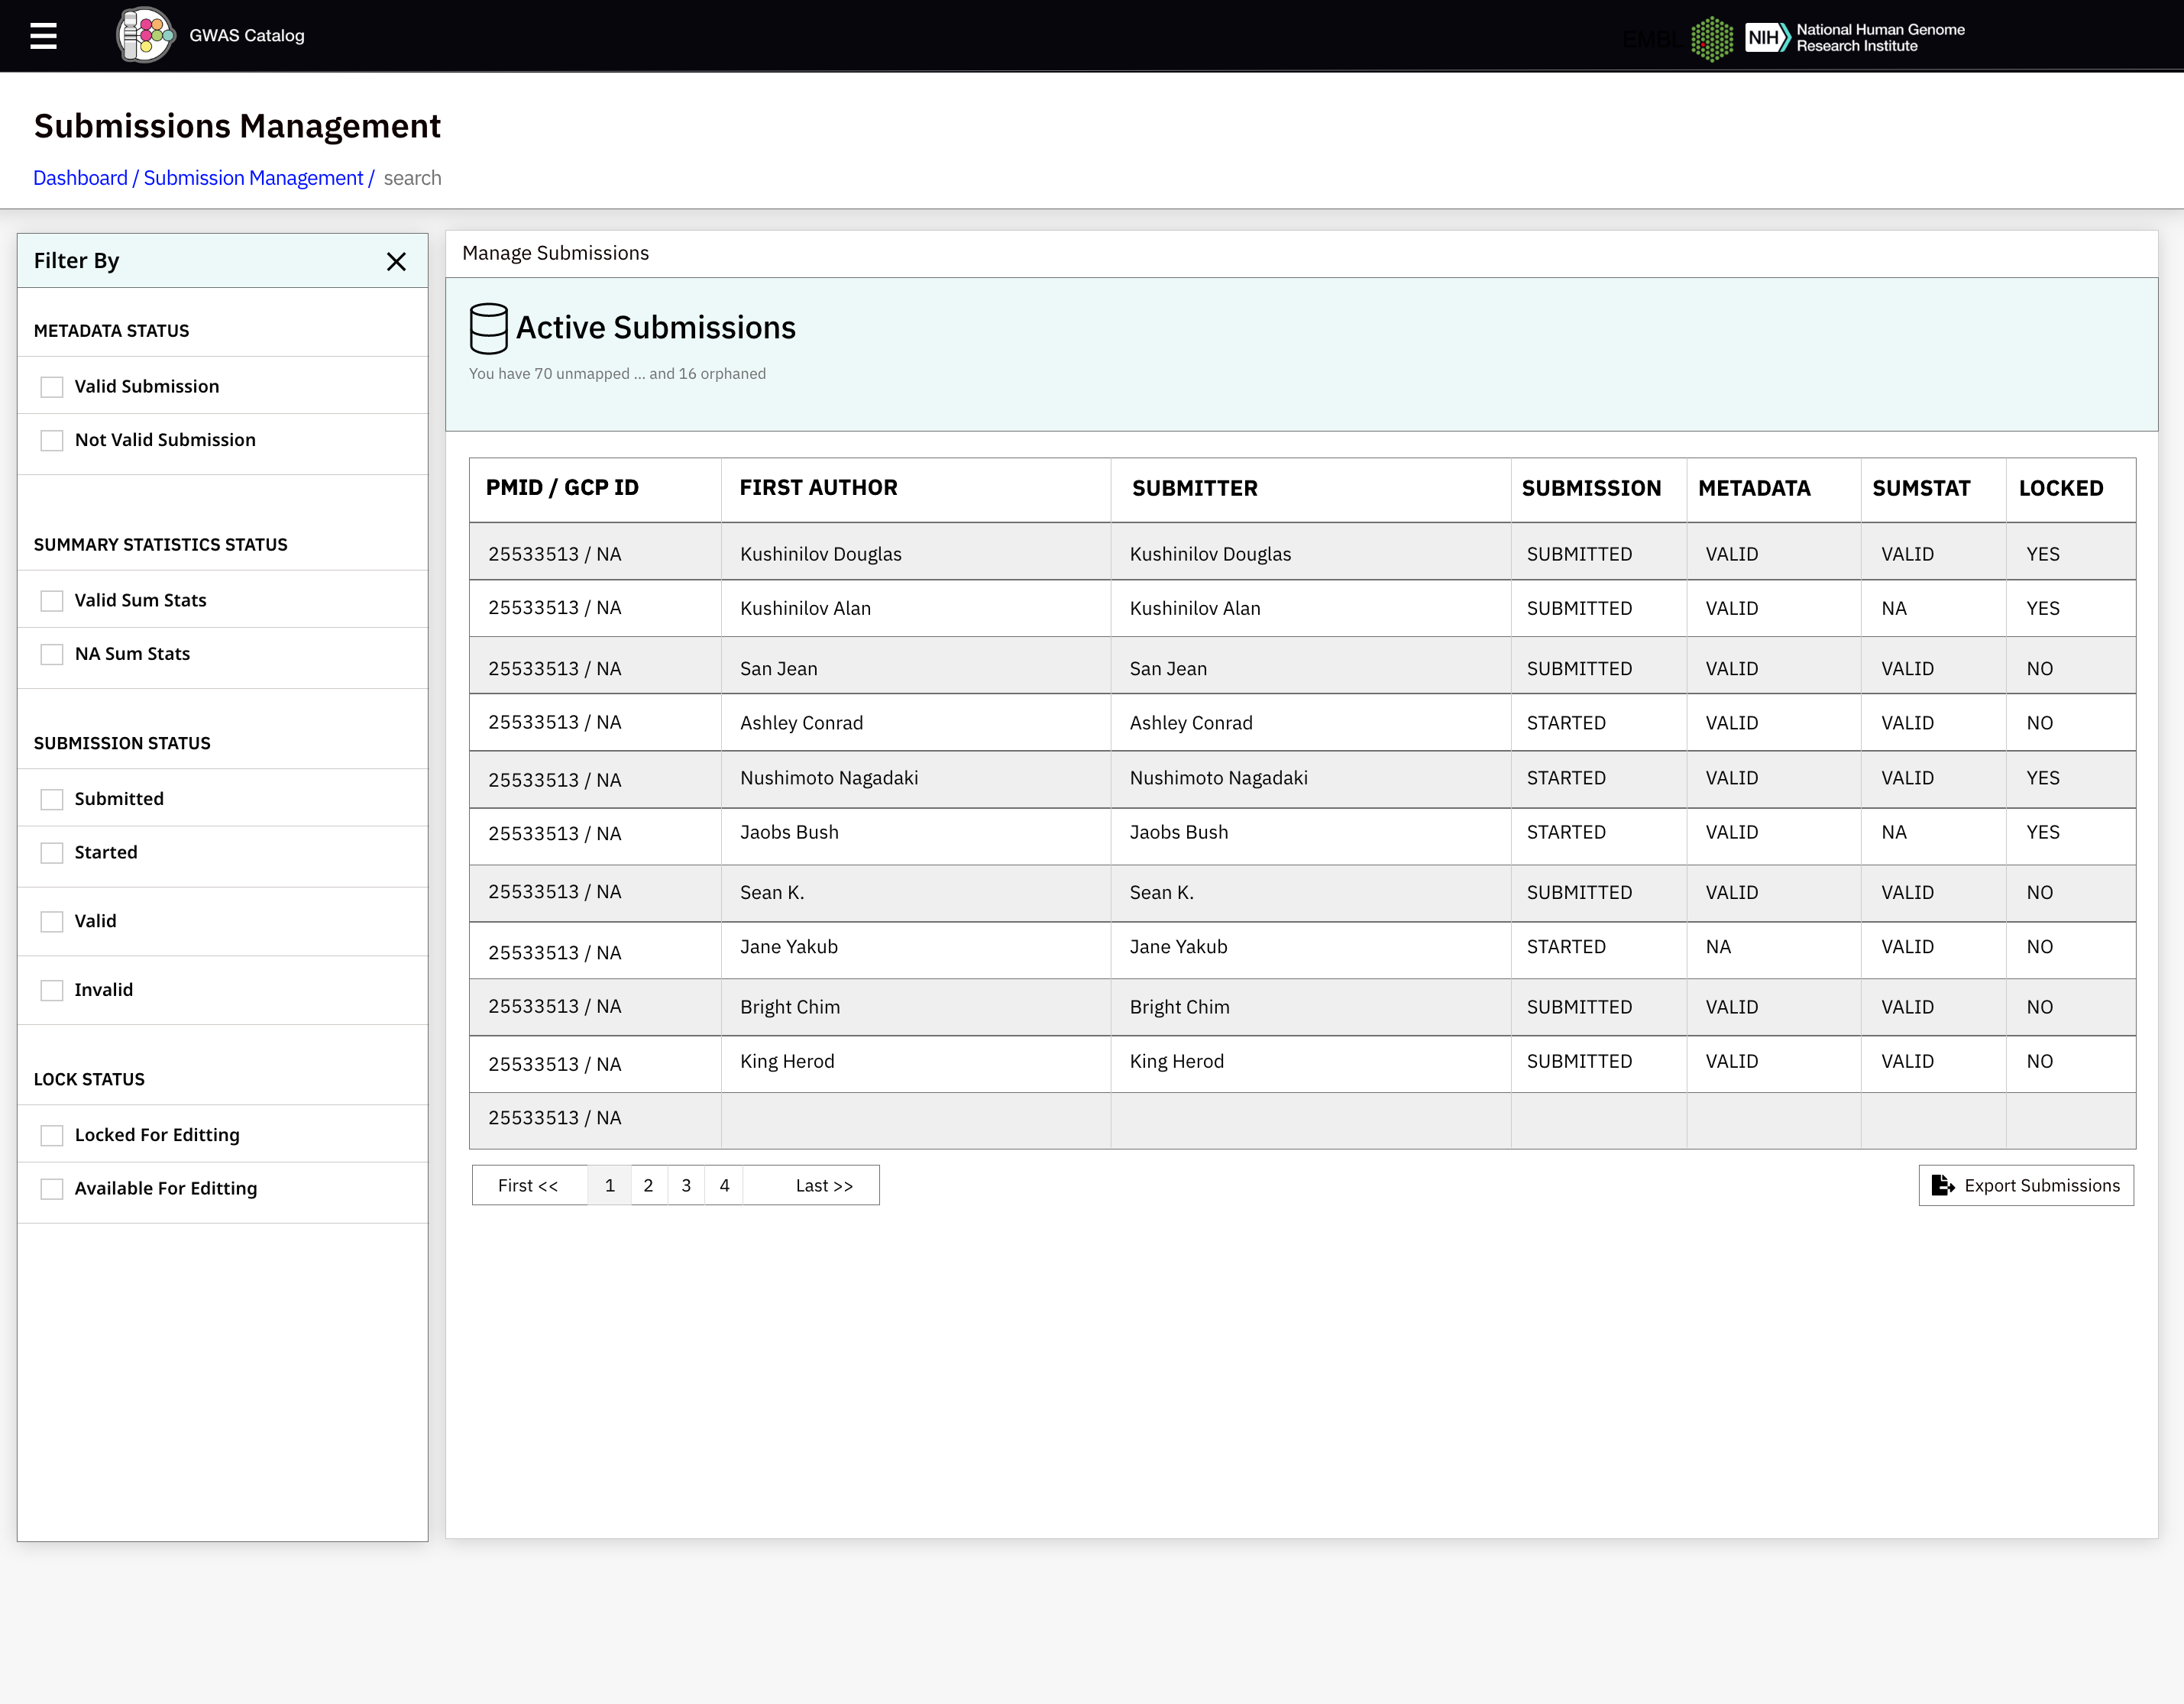Go to page 2 in pagination

pyautogui.click(x=648, y=1185)
